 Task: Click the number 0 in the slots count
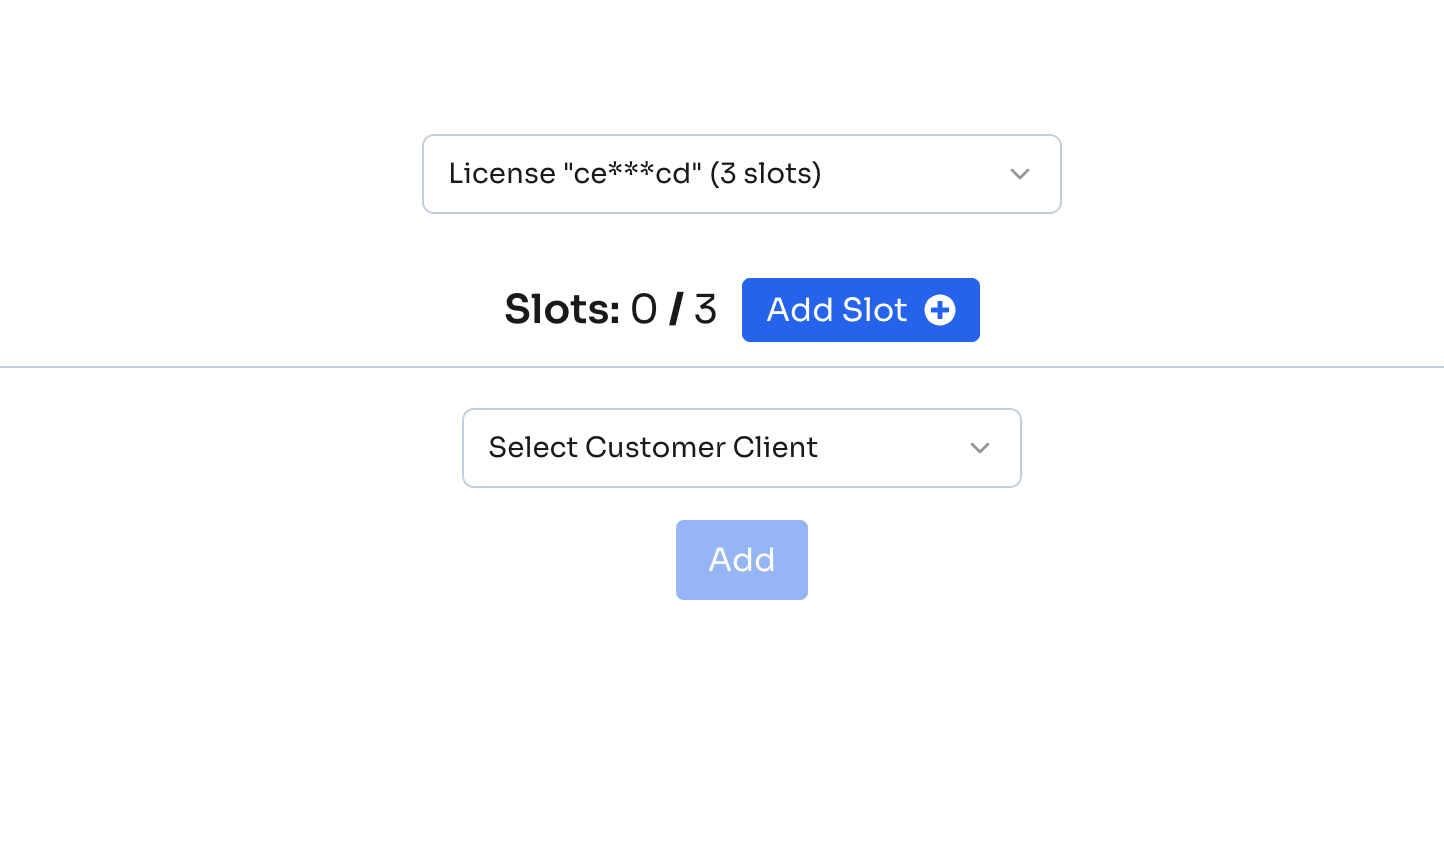point(644,310)
